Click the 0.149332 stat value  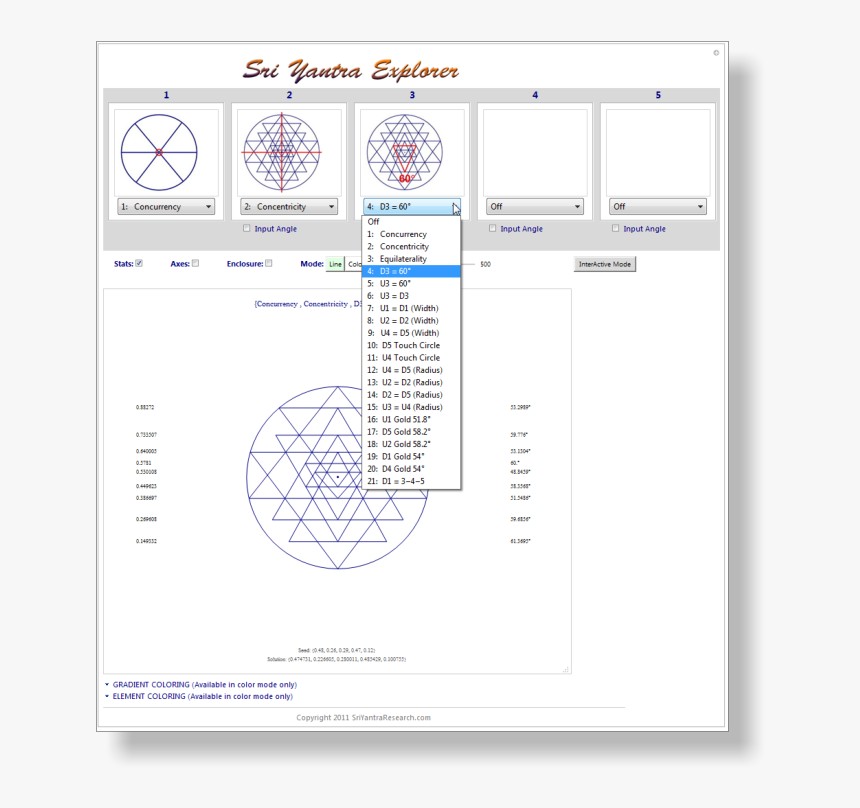click(146, 541)
